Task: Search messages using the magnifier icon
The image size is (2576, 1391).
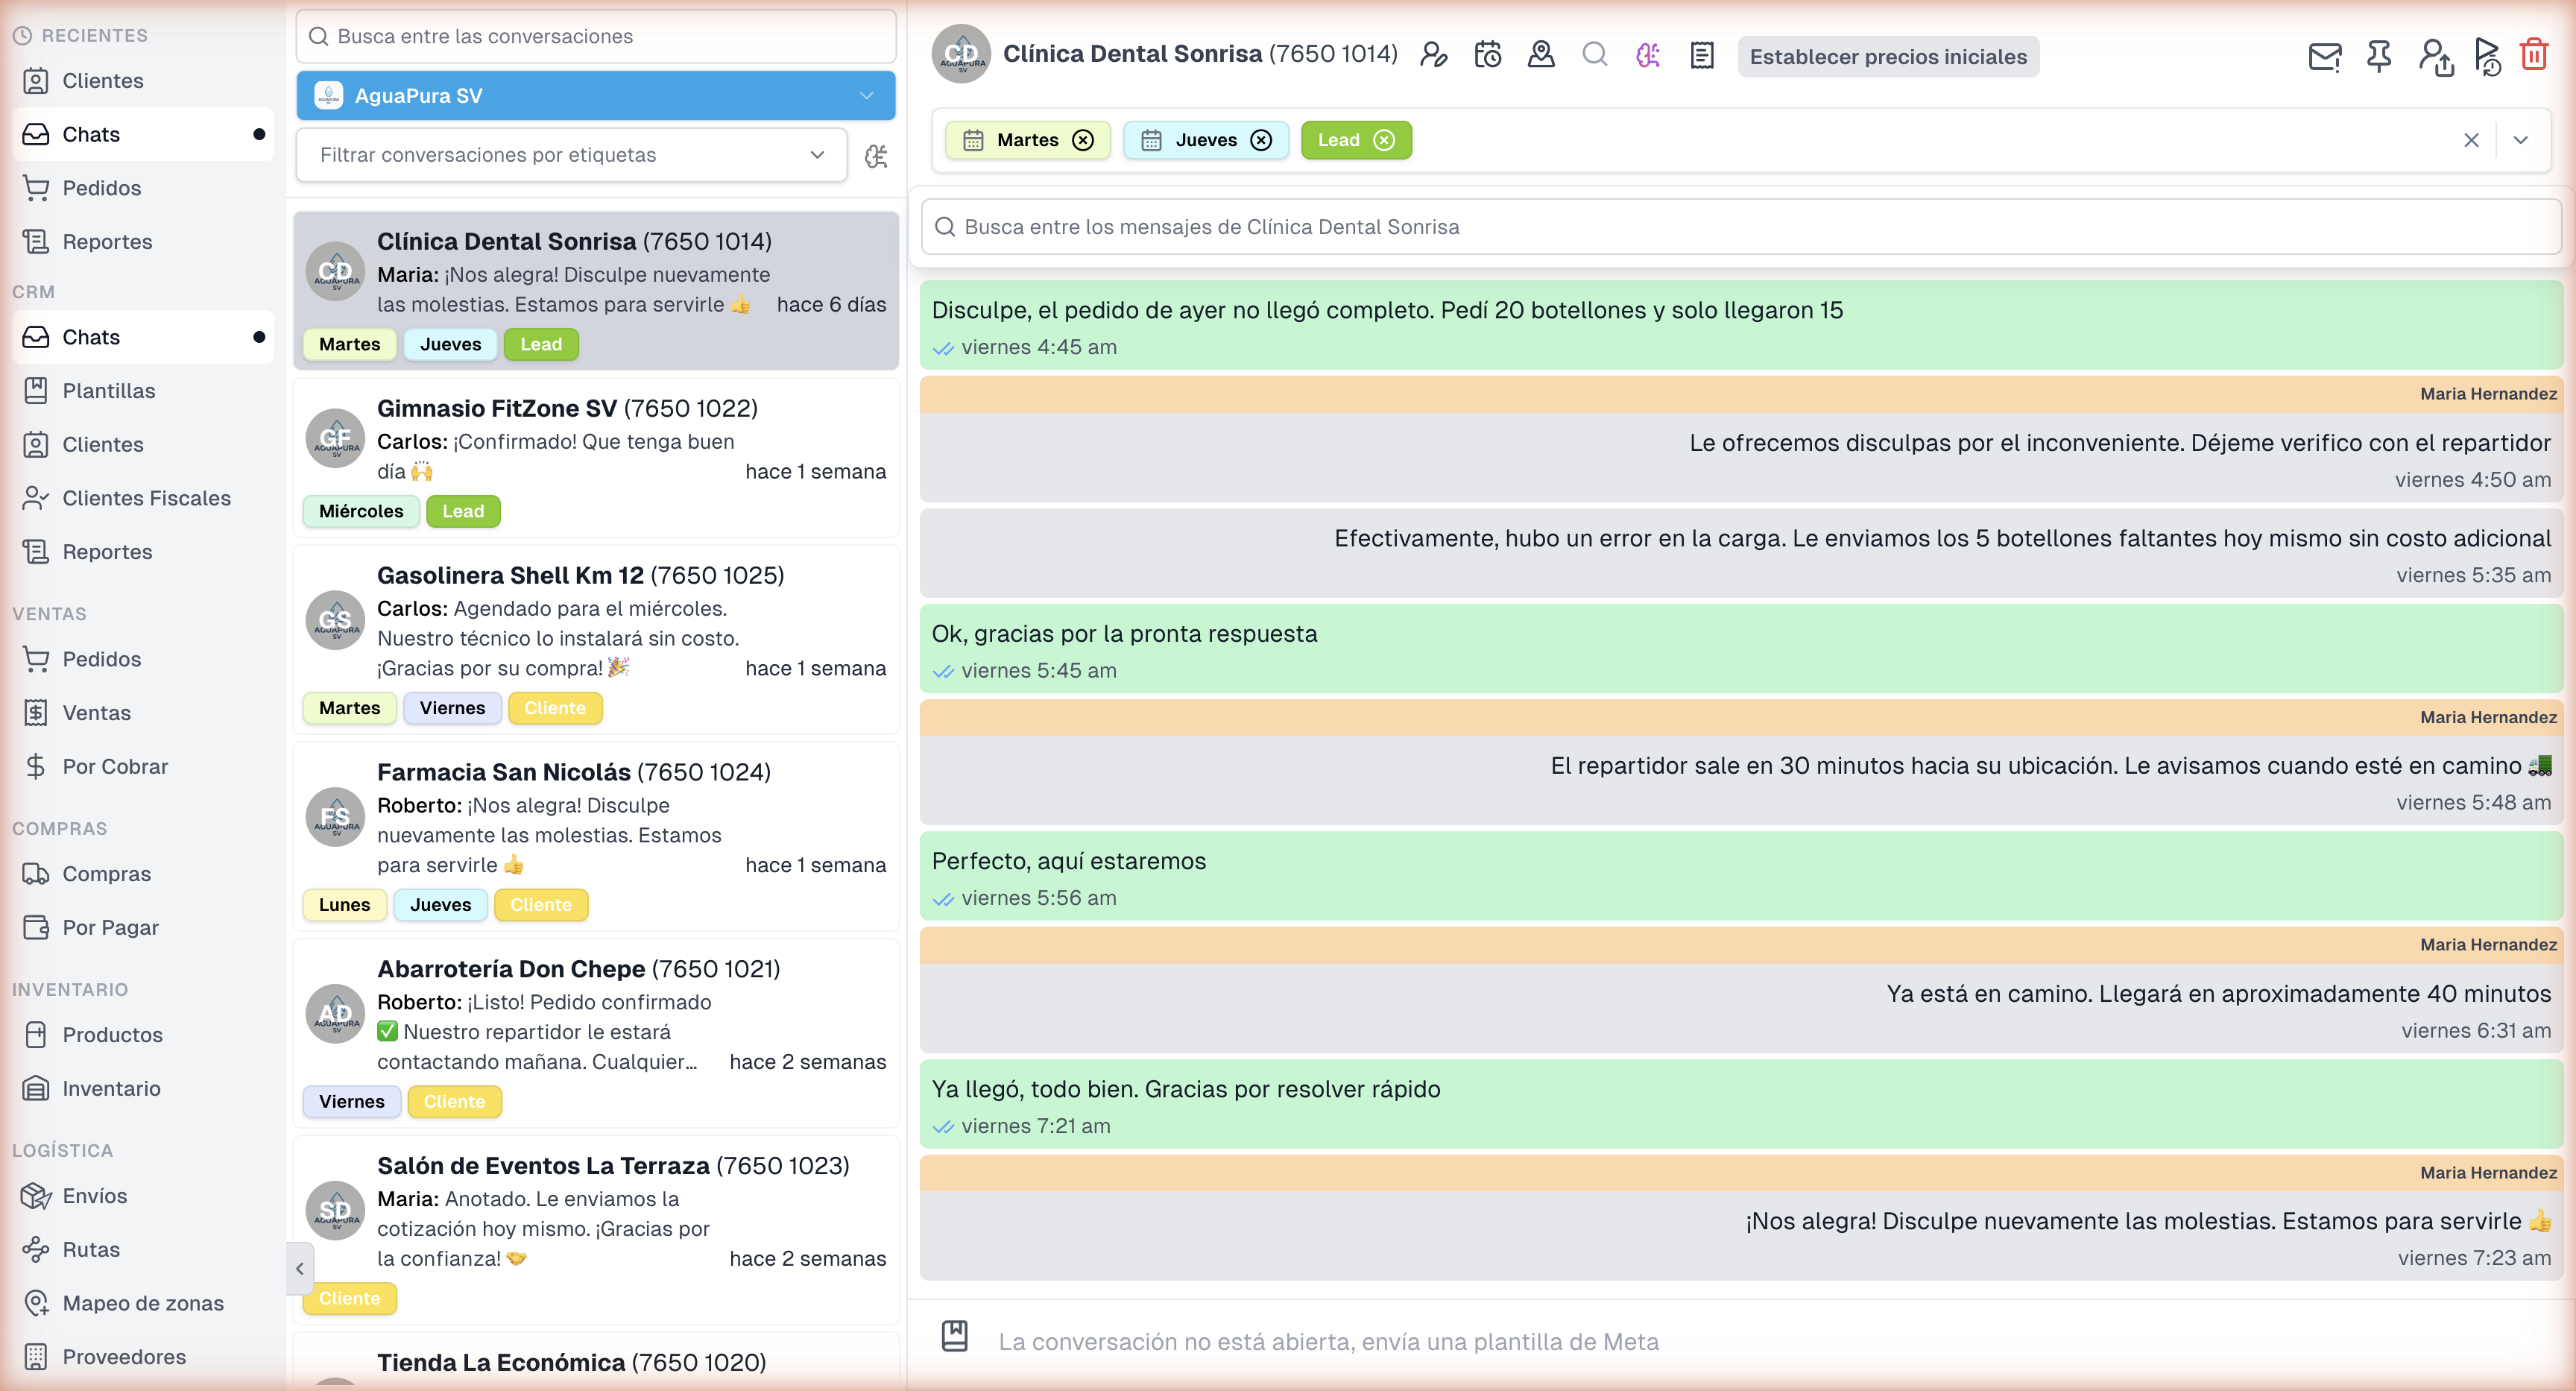Action: pyautogui.click(x=1595, y=55)
